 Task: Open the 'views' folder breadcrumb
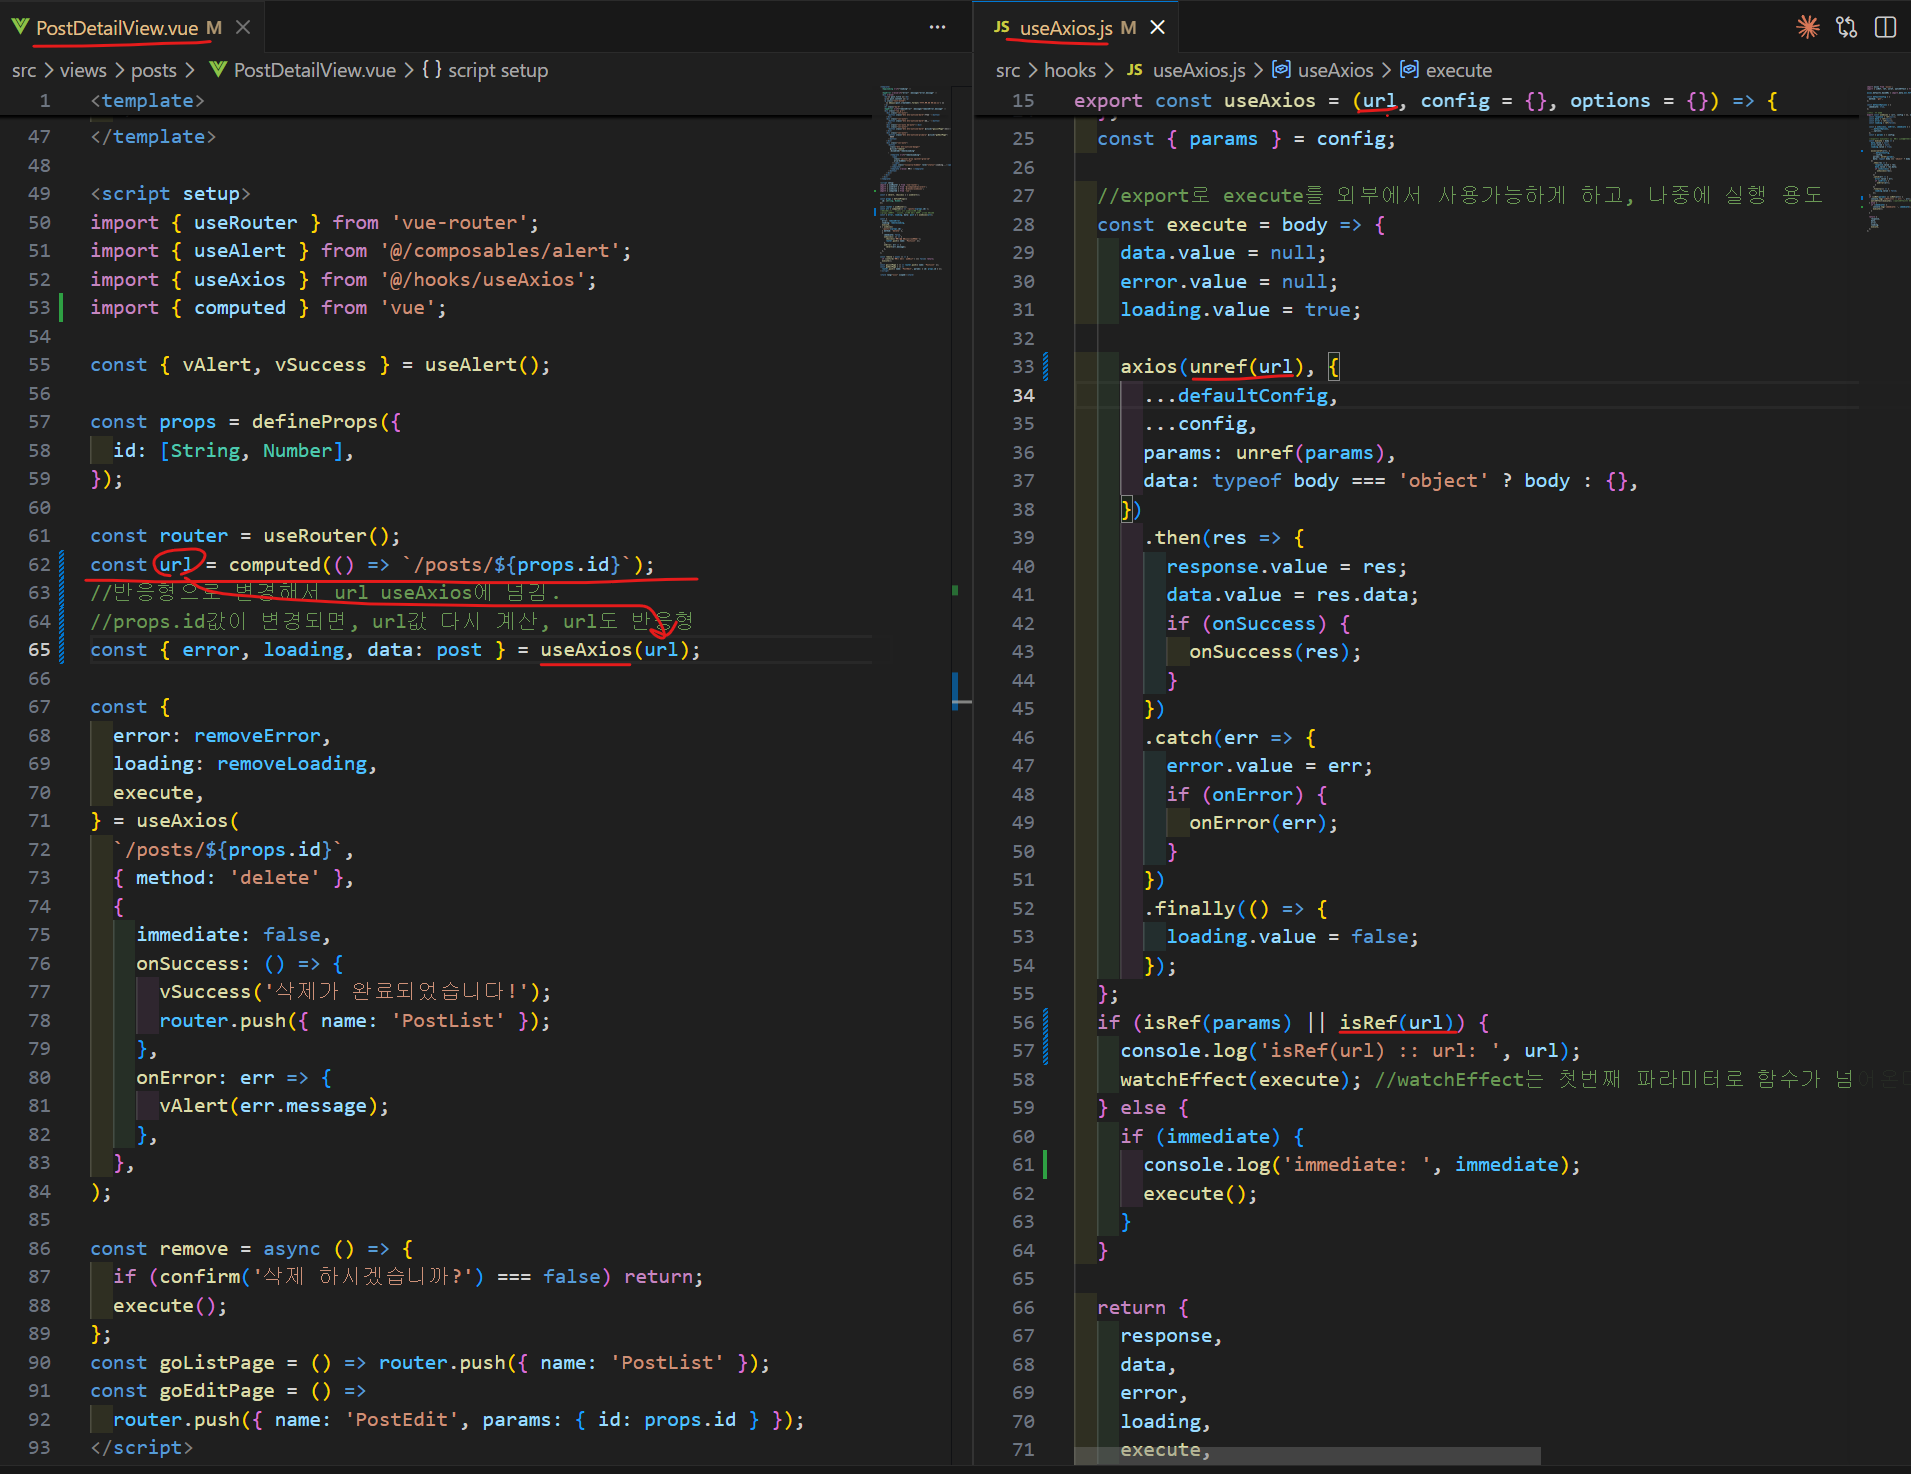pyautogui.click(x=83, y=70)
